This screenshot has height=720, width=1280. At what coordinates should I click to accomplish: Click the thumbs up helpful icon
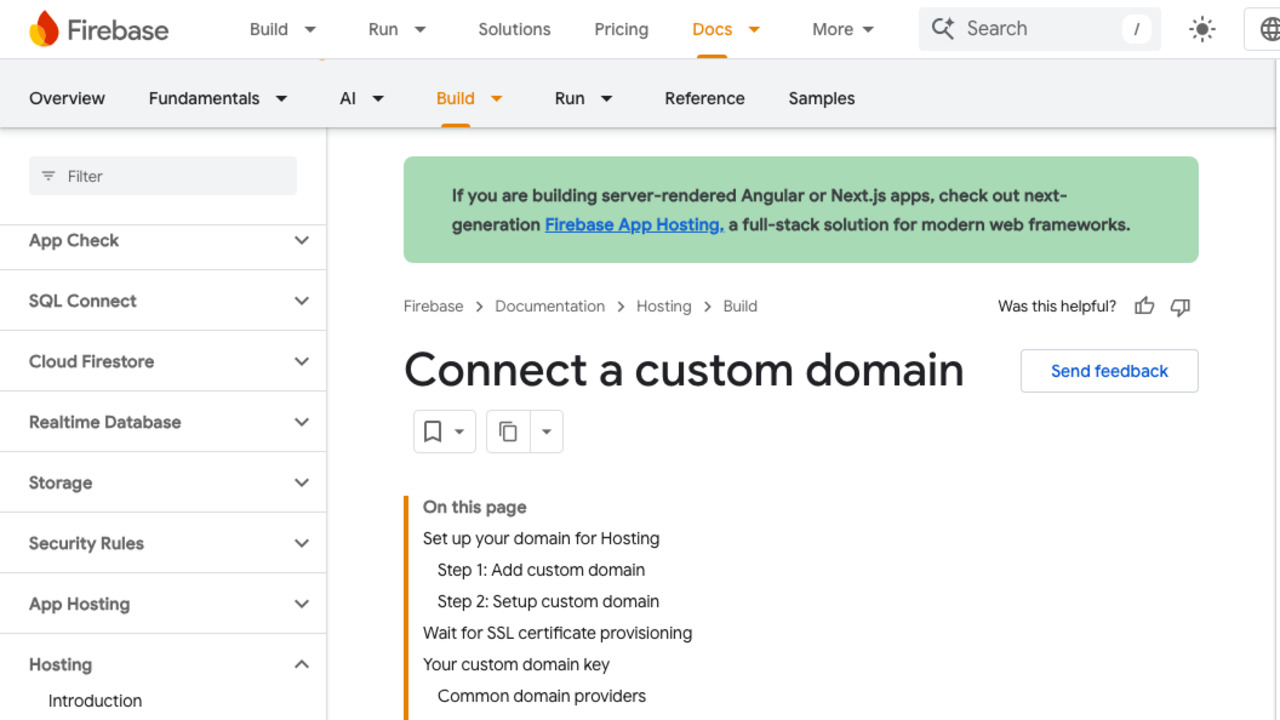[x=1144, y=306]
